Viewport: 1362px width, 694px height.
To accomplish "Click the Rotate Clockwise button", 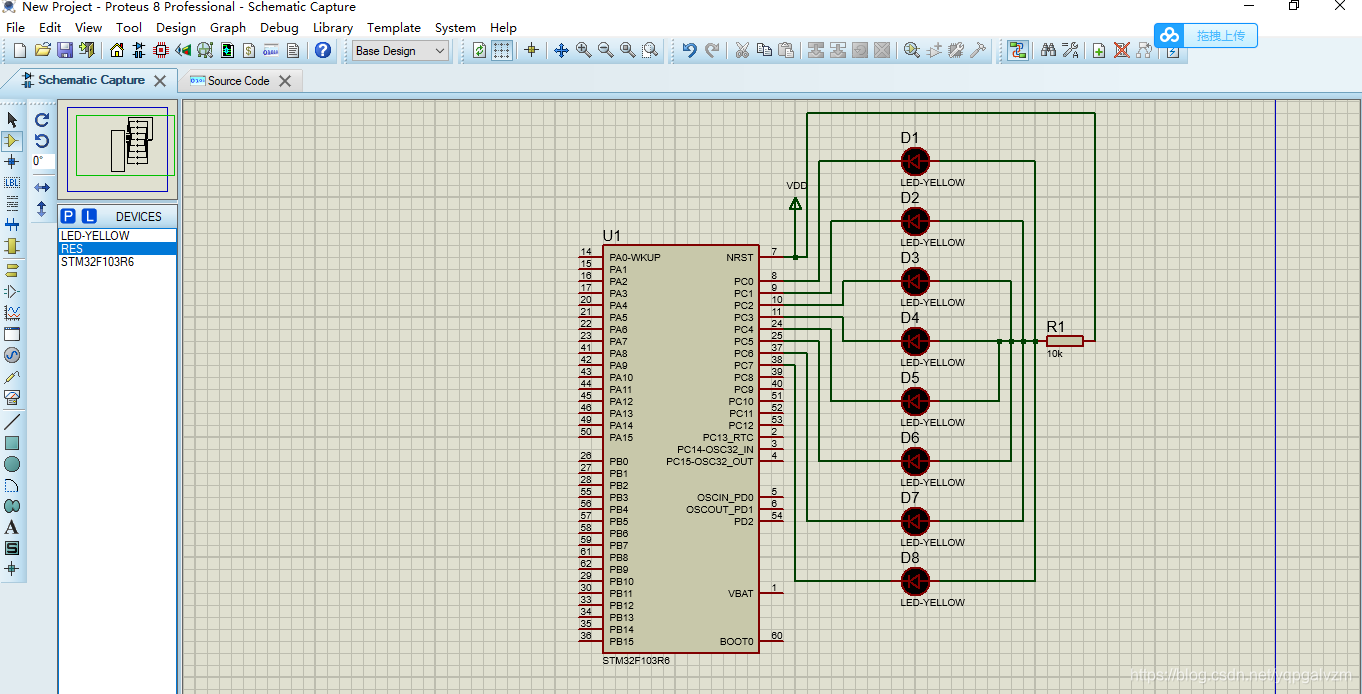I will [x=42, y=119].
